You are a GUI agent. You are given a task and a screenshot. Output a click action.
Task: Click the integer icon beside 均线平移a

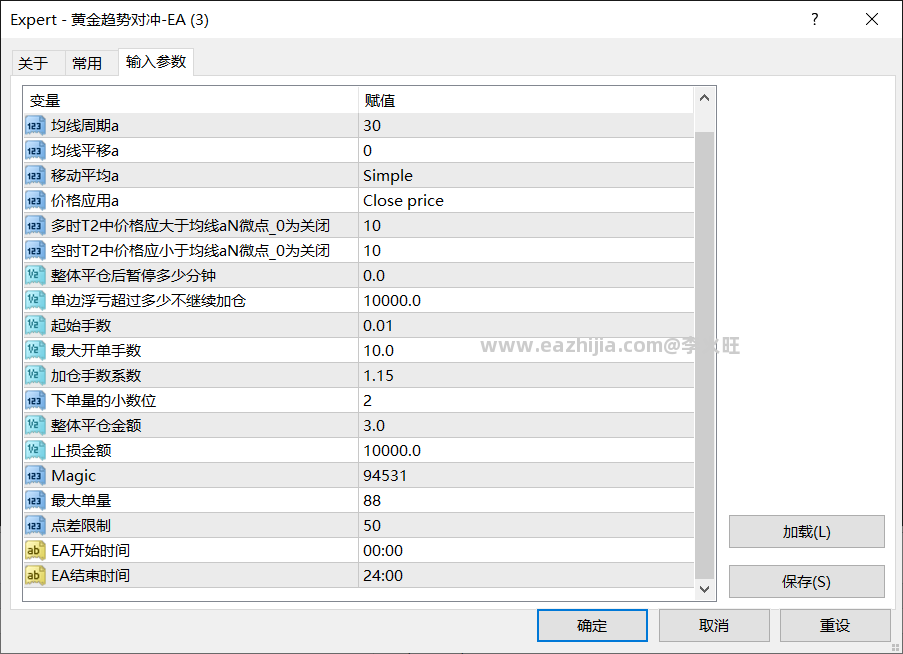coord(35,150)
